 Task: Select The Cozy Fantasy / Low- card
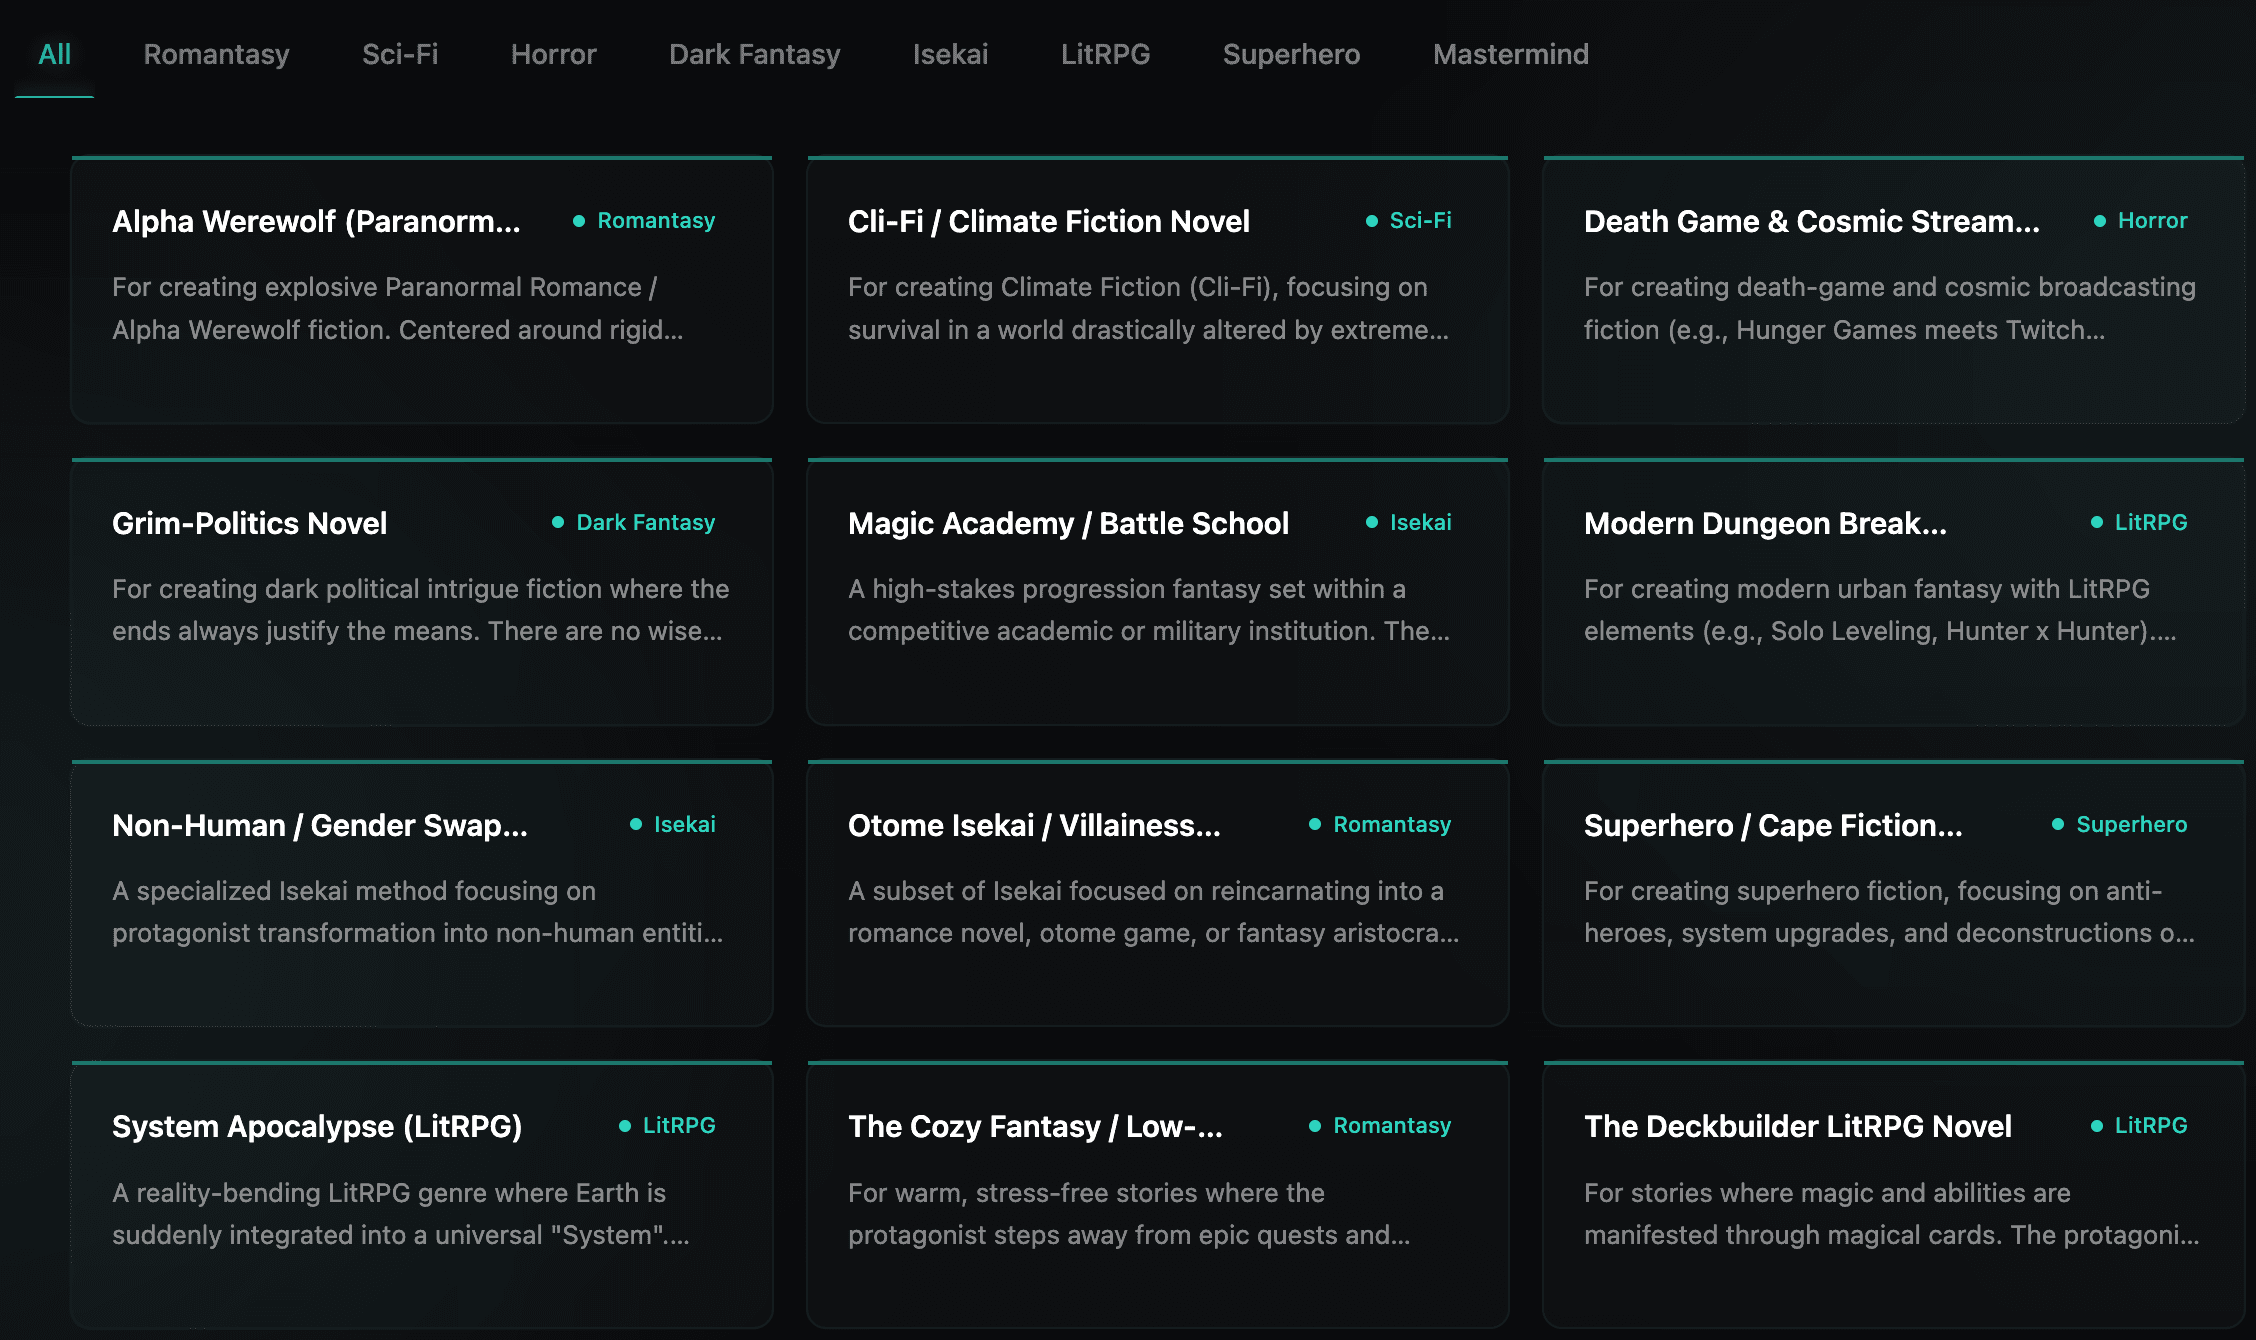pos(1157,1195)
